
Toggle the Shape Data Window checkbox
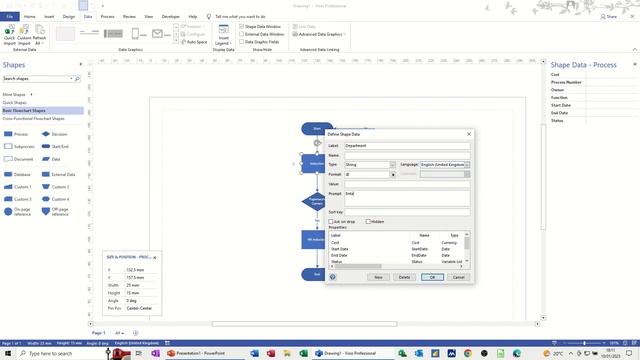coord(242,27)
